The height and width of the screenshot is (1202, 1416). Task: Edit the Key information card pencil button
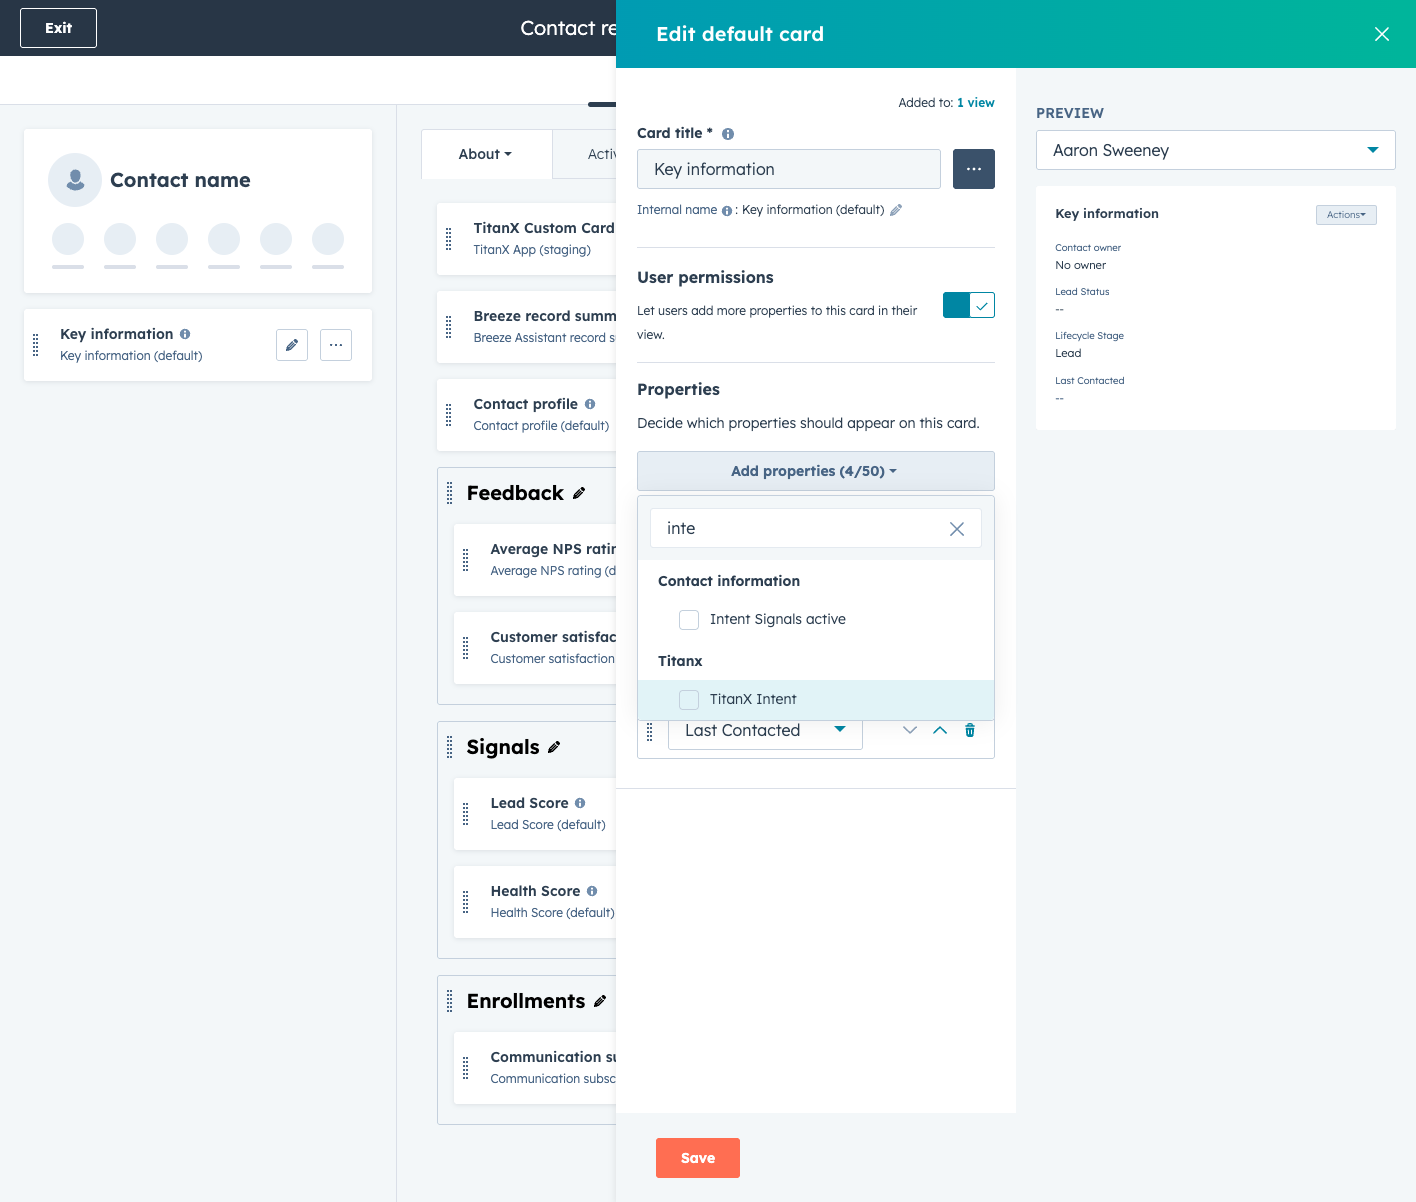click(x=292, y=345)
